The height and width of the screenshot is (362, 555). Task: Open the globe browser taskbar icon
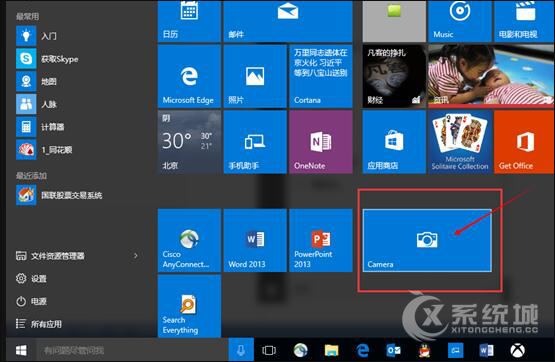click(x=301, y=350)
